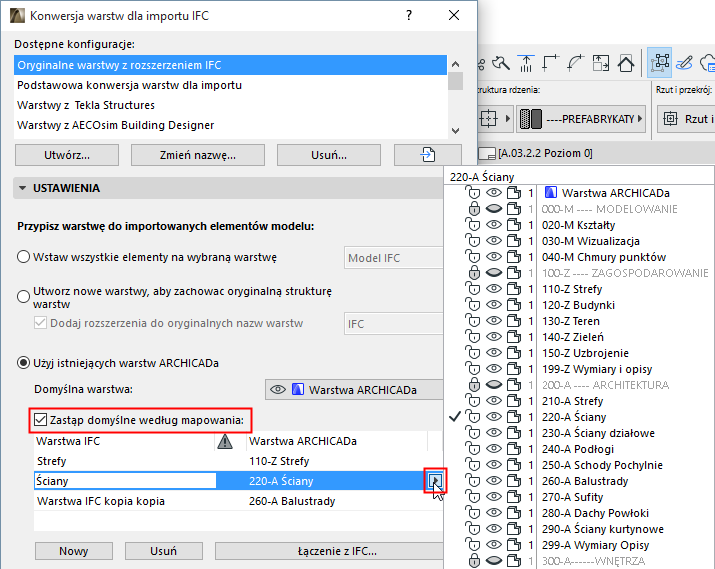Viewport: 715px width, 569px height.
Task: Click the wireframe icon for 110-Z Strefy
Action: (x=514, y=289)
